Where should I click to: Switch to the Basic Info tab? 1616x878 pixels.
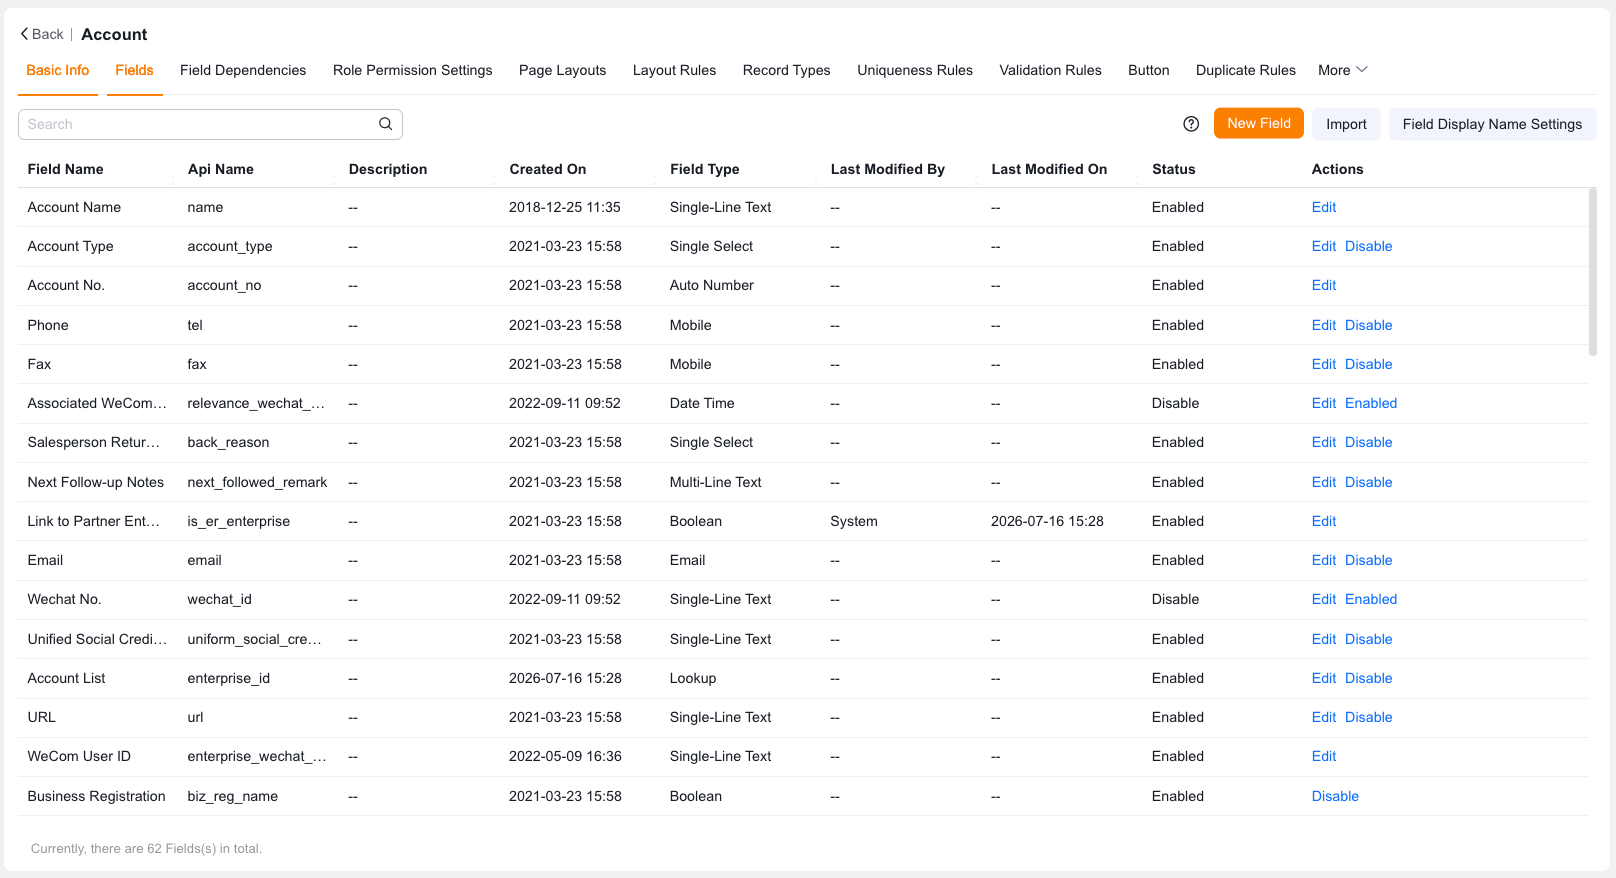pos(58,70)
